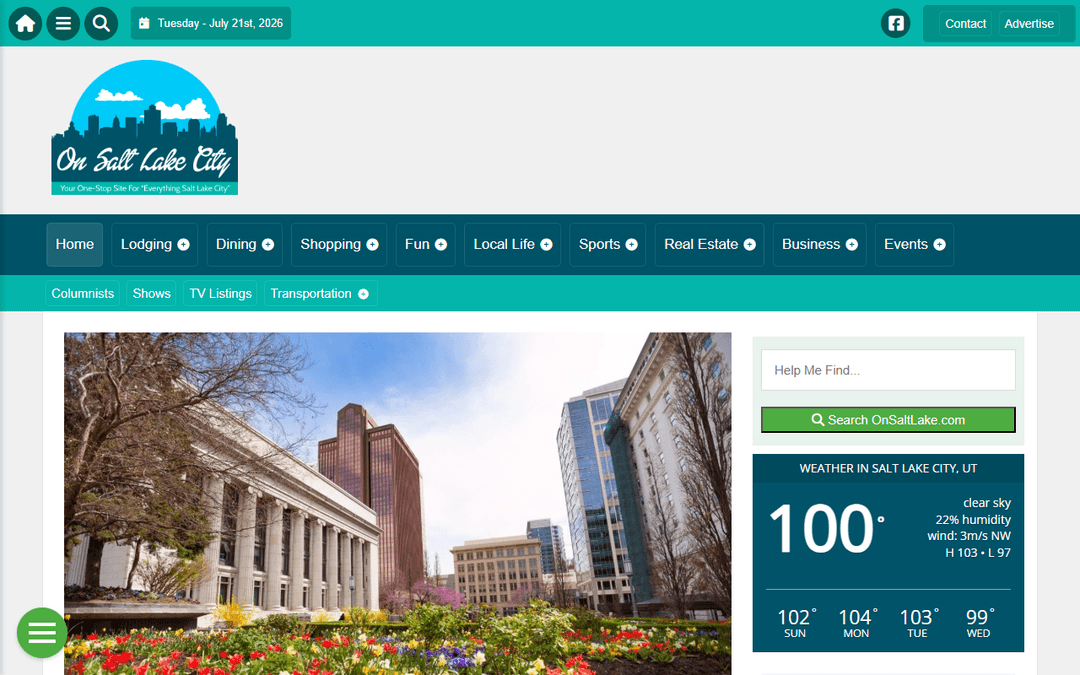1080x675 pixels.
Task: Expand the Transportation plus icon
Action: coord(363,294)
